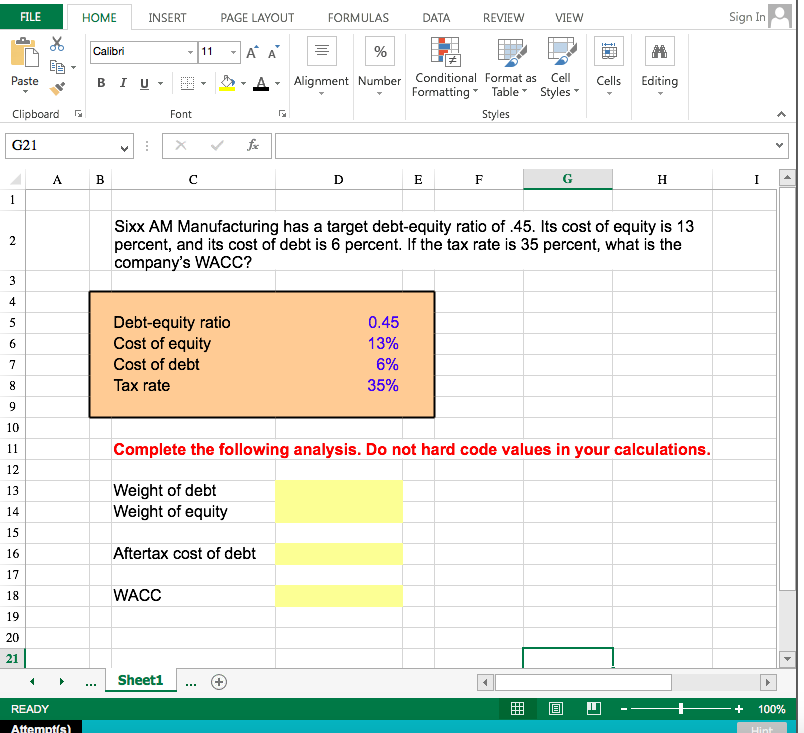Zoom out with the minus button
This screenshot has width=804, height=733.
(624, 709)
